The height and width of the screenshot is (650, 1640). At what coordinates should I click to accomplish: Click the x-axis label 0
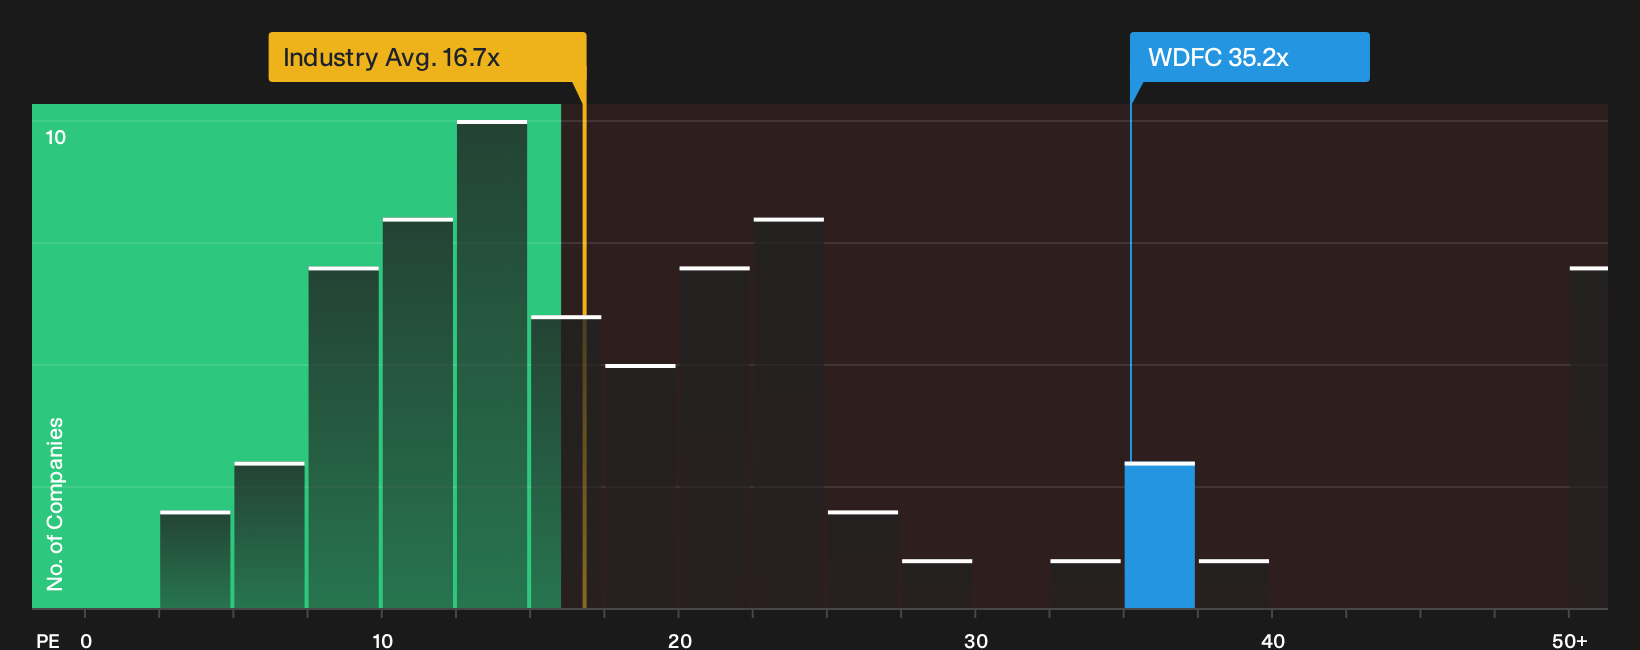(86, 640)
